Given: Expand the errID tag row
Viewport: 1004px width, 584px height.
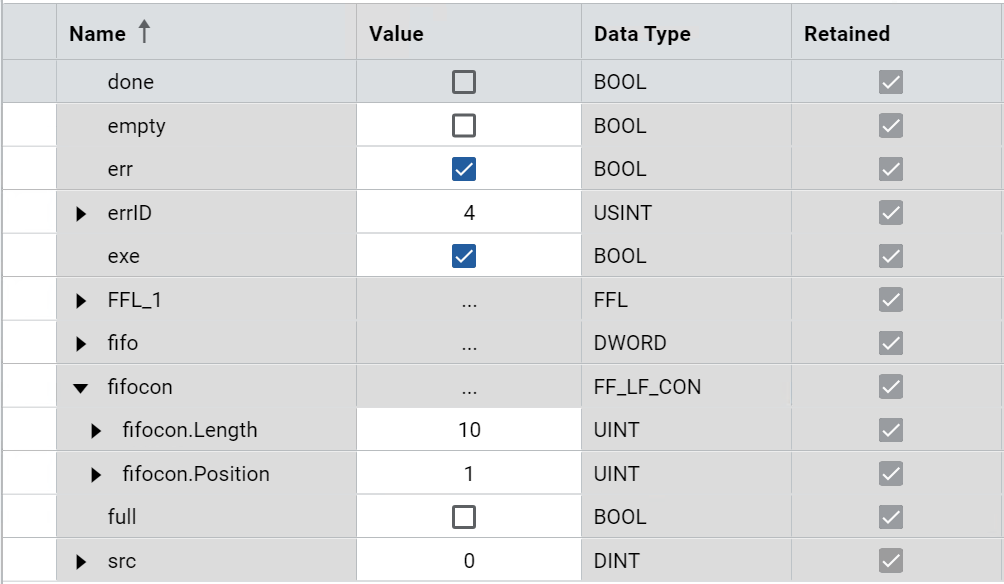Looking at the screenshot, I should point(81,213).
